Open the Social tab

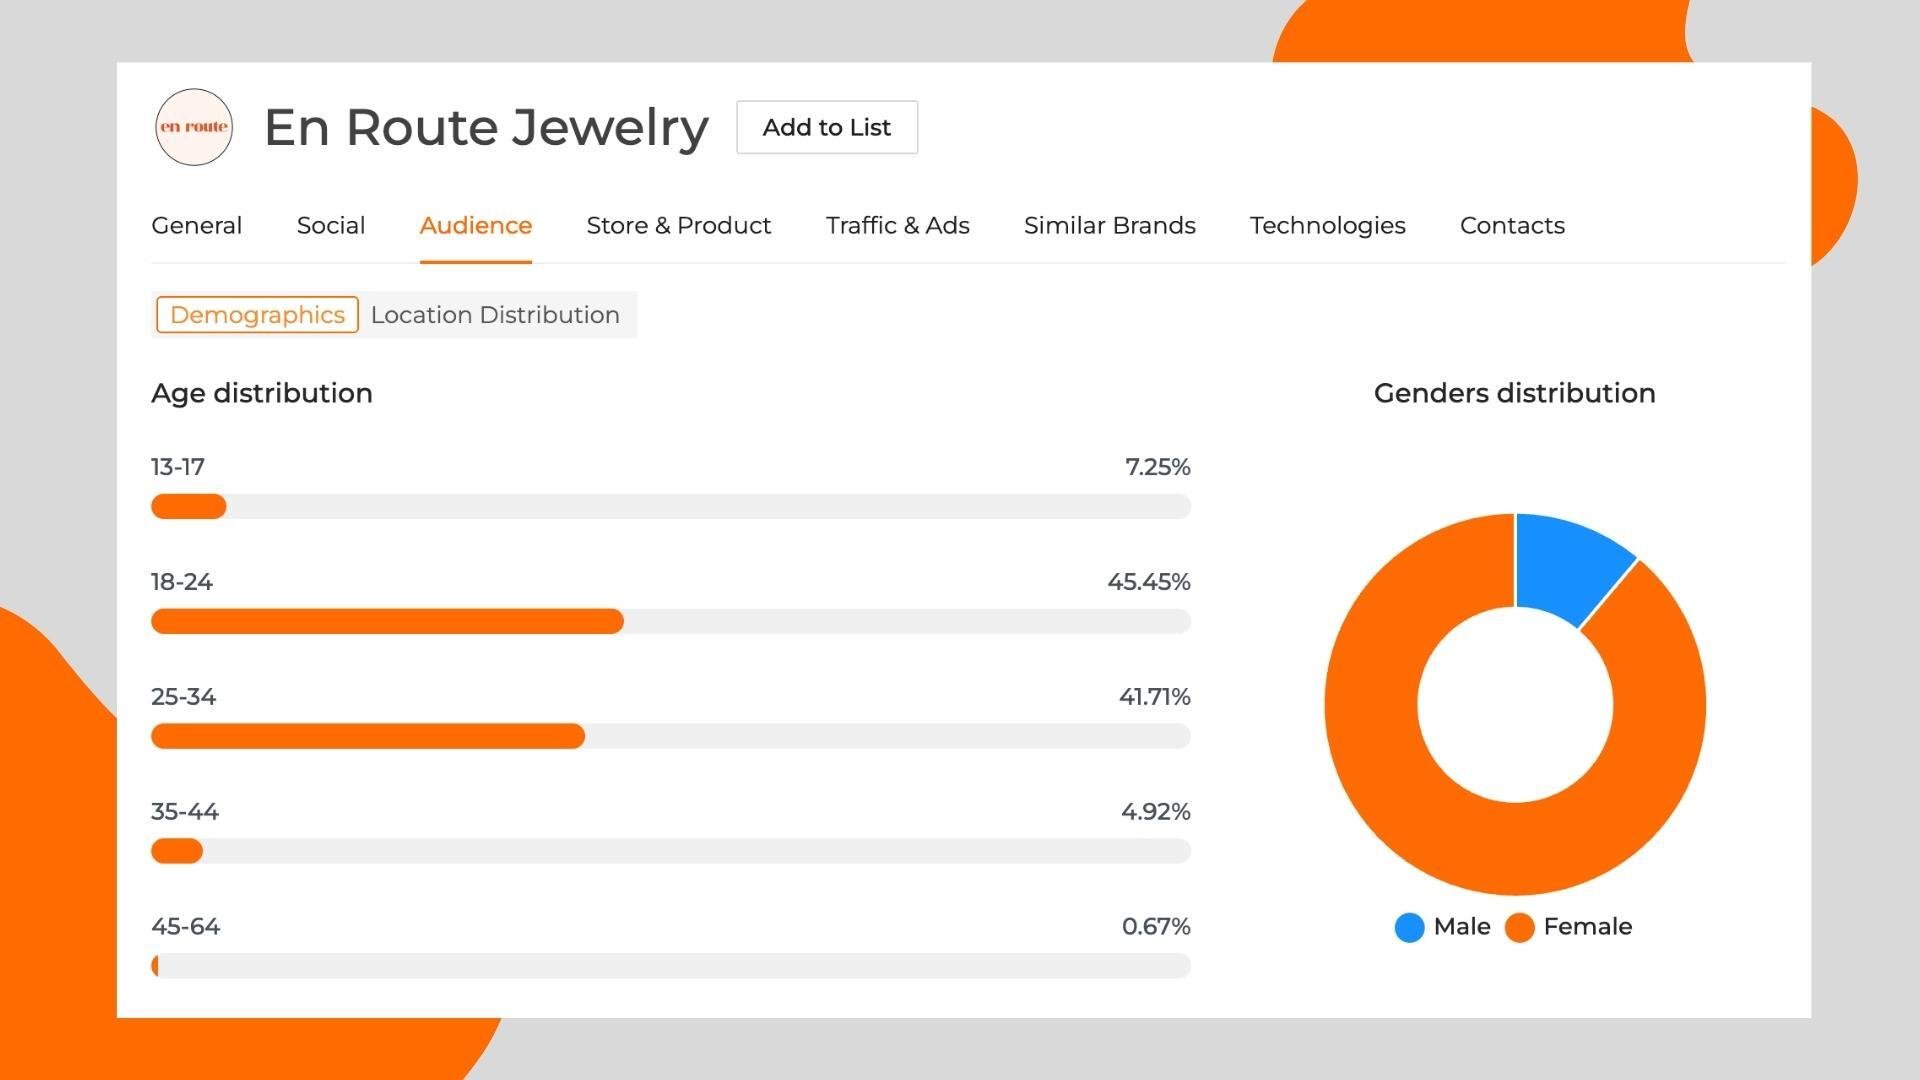tap(331, 226)
